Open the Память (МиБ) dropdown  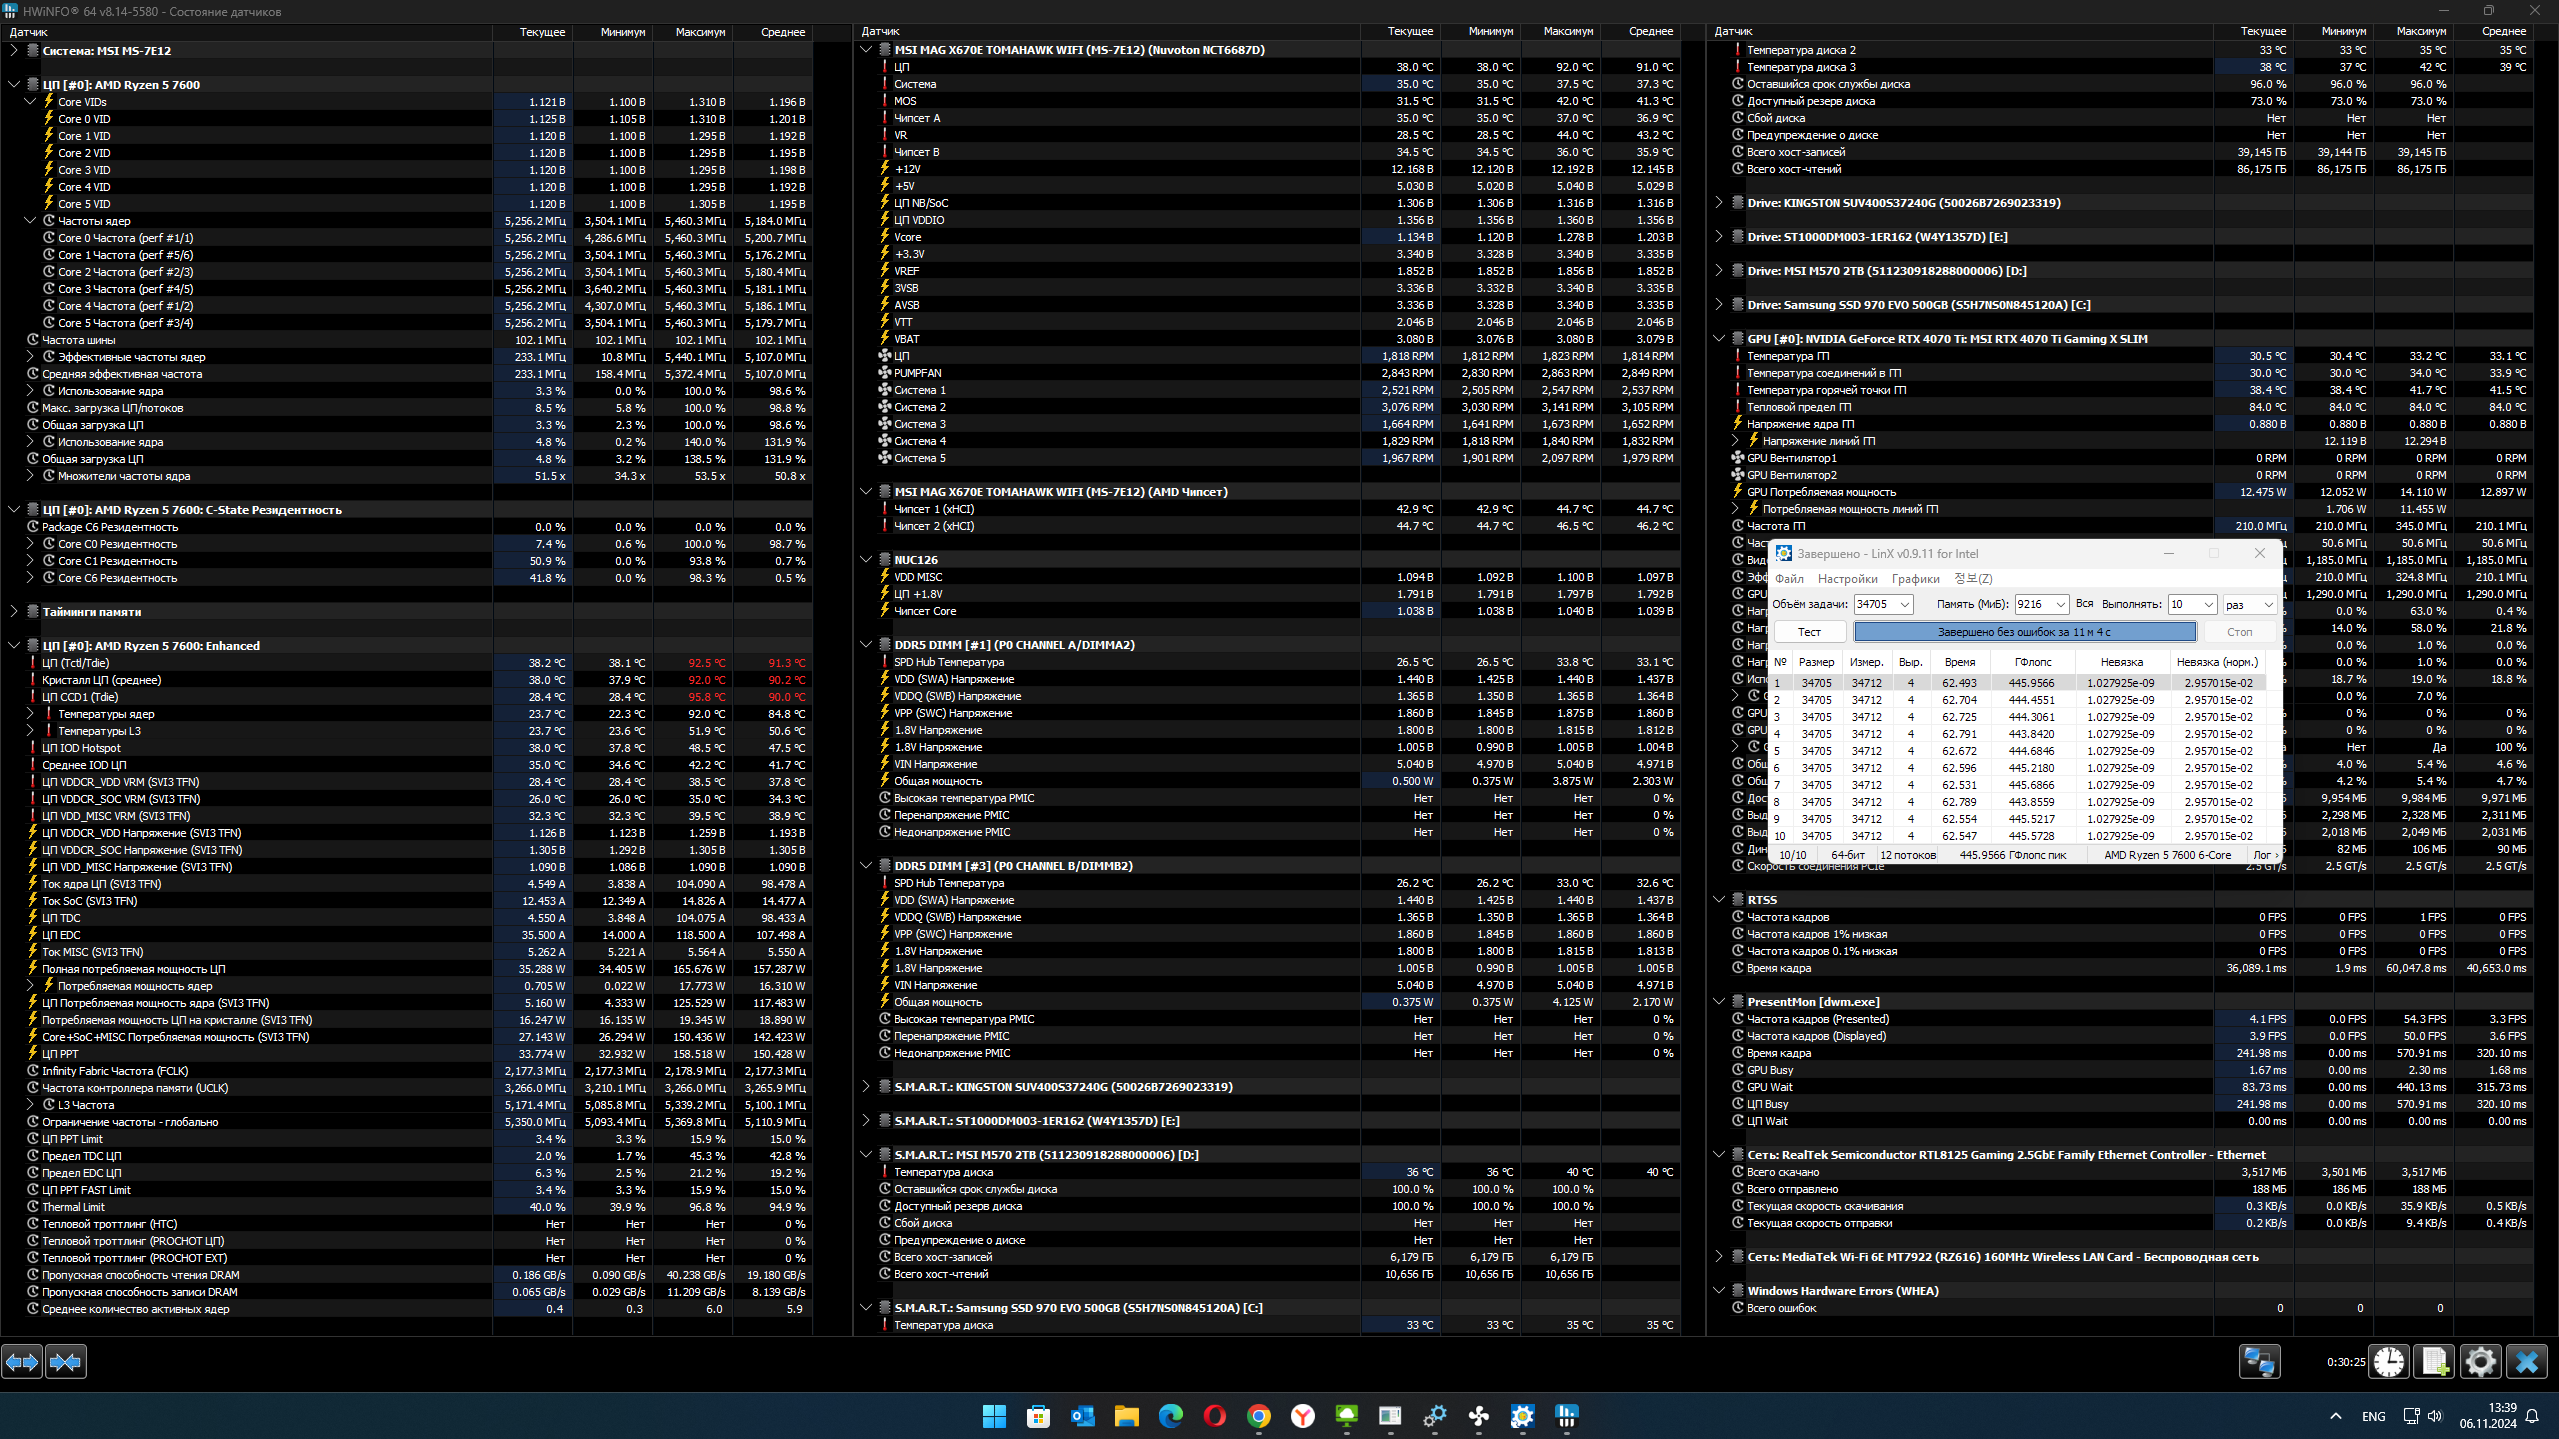[x=2060, y=605]
